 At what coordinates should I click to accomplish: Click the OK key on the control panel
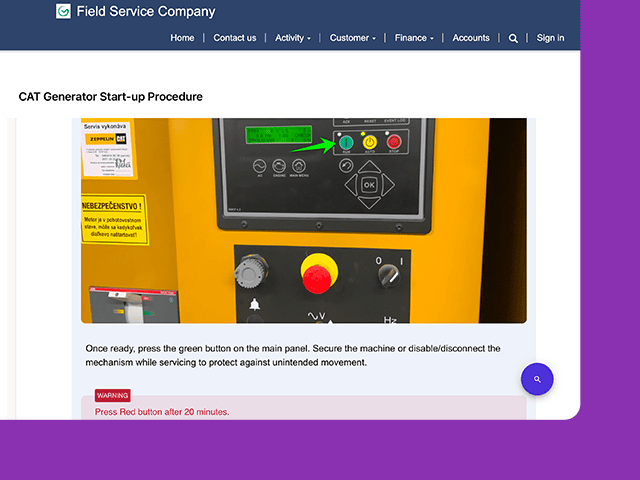coord(369,185)
